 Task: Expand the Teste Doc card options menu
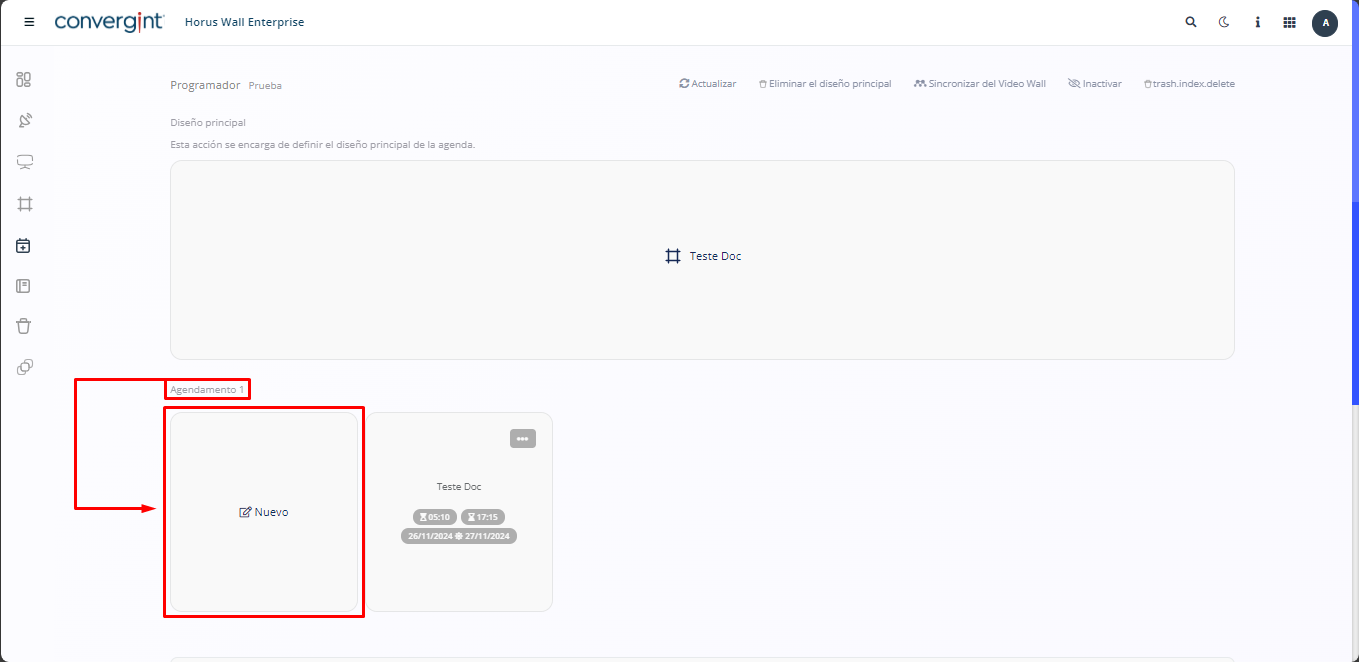[522, 439]
